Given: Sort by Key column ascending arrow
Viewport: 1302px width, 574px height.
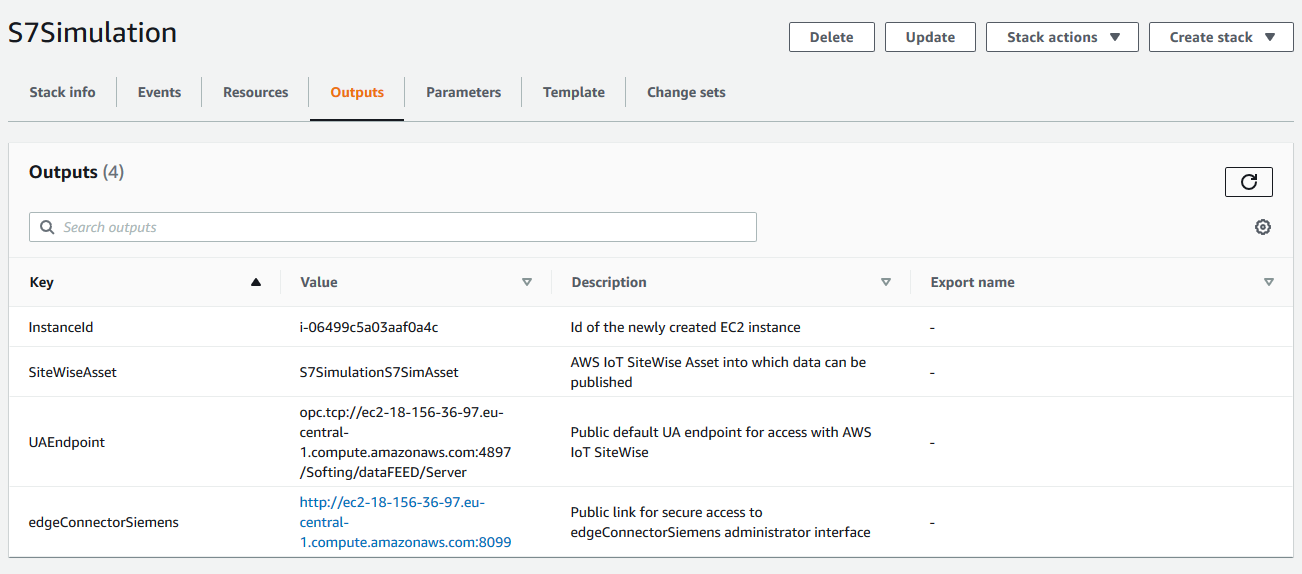Looking at the screenshot, I should click(x=256, y=282).
